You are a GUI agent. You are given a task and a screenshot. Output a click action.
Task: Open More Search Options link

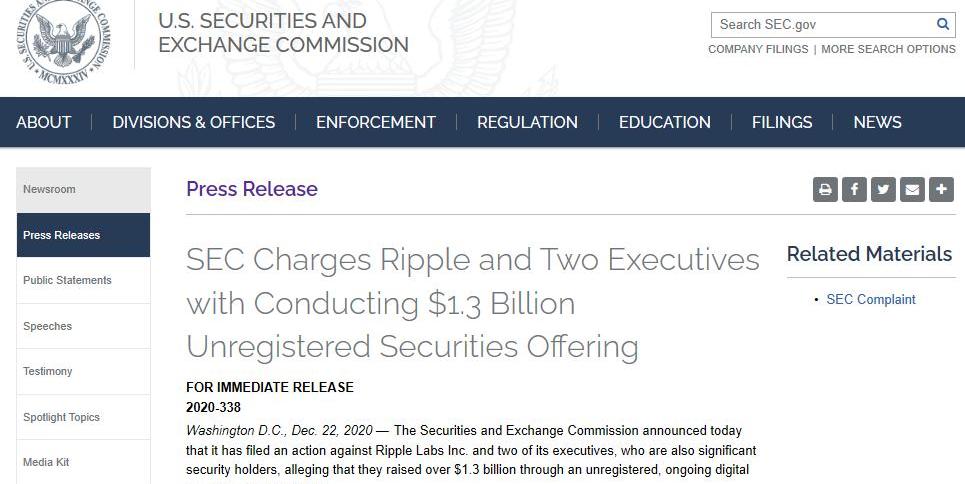tap(888, 49)
